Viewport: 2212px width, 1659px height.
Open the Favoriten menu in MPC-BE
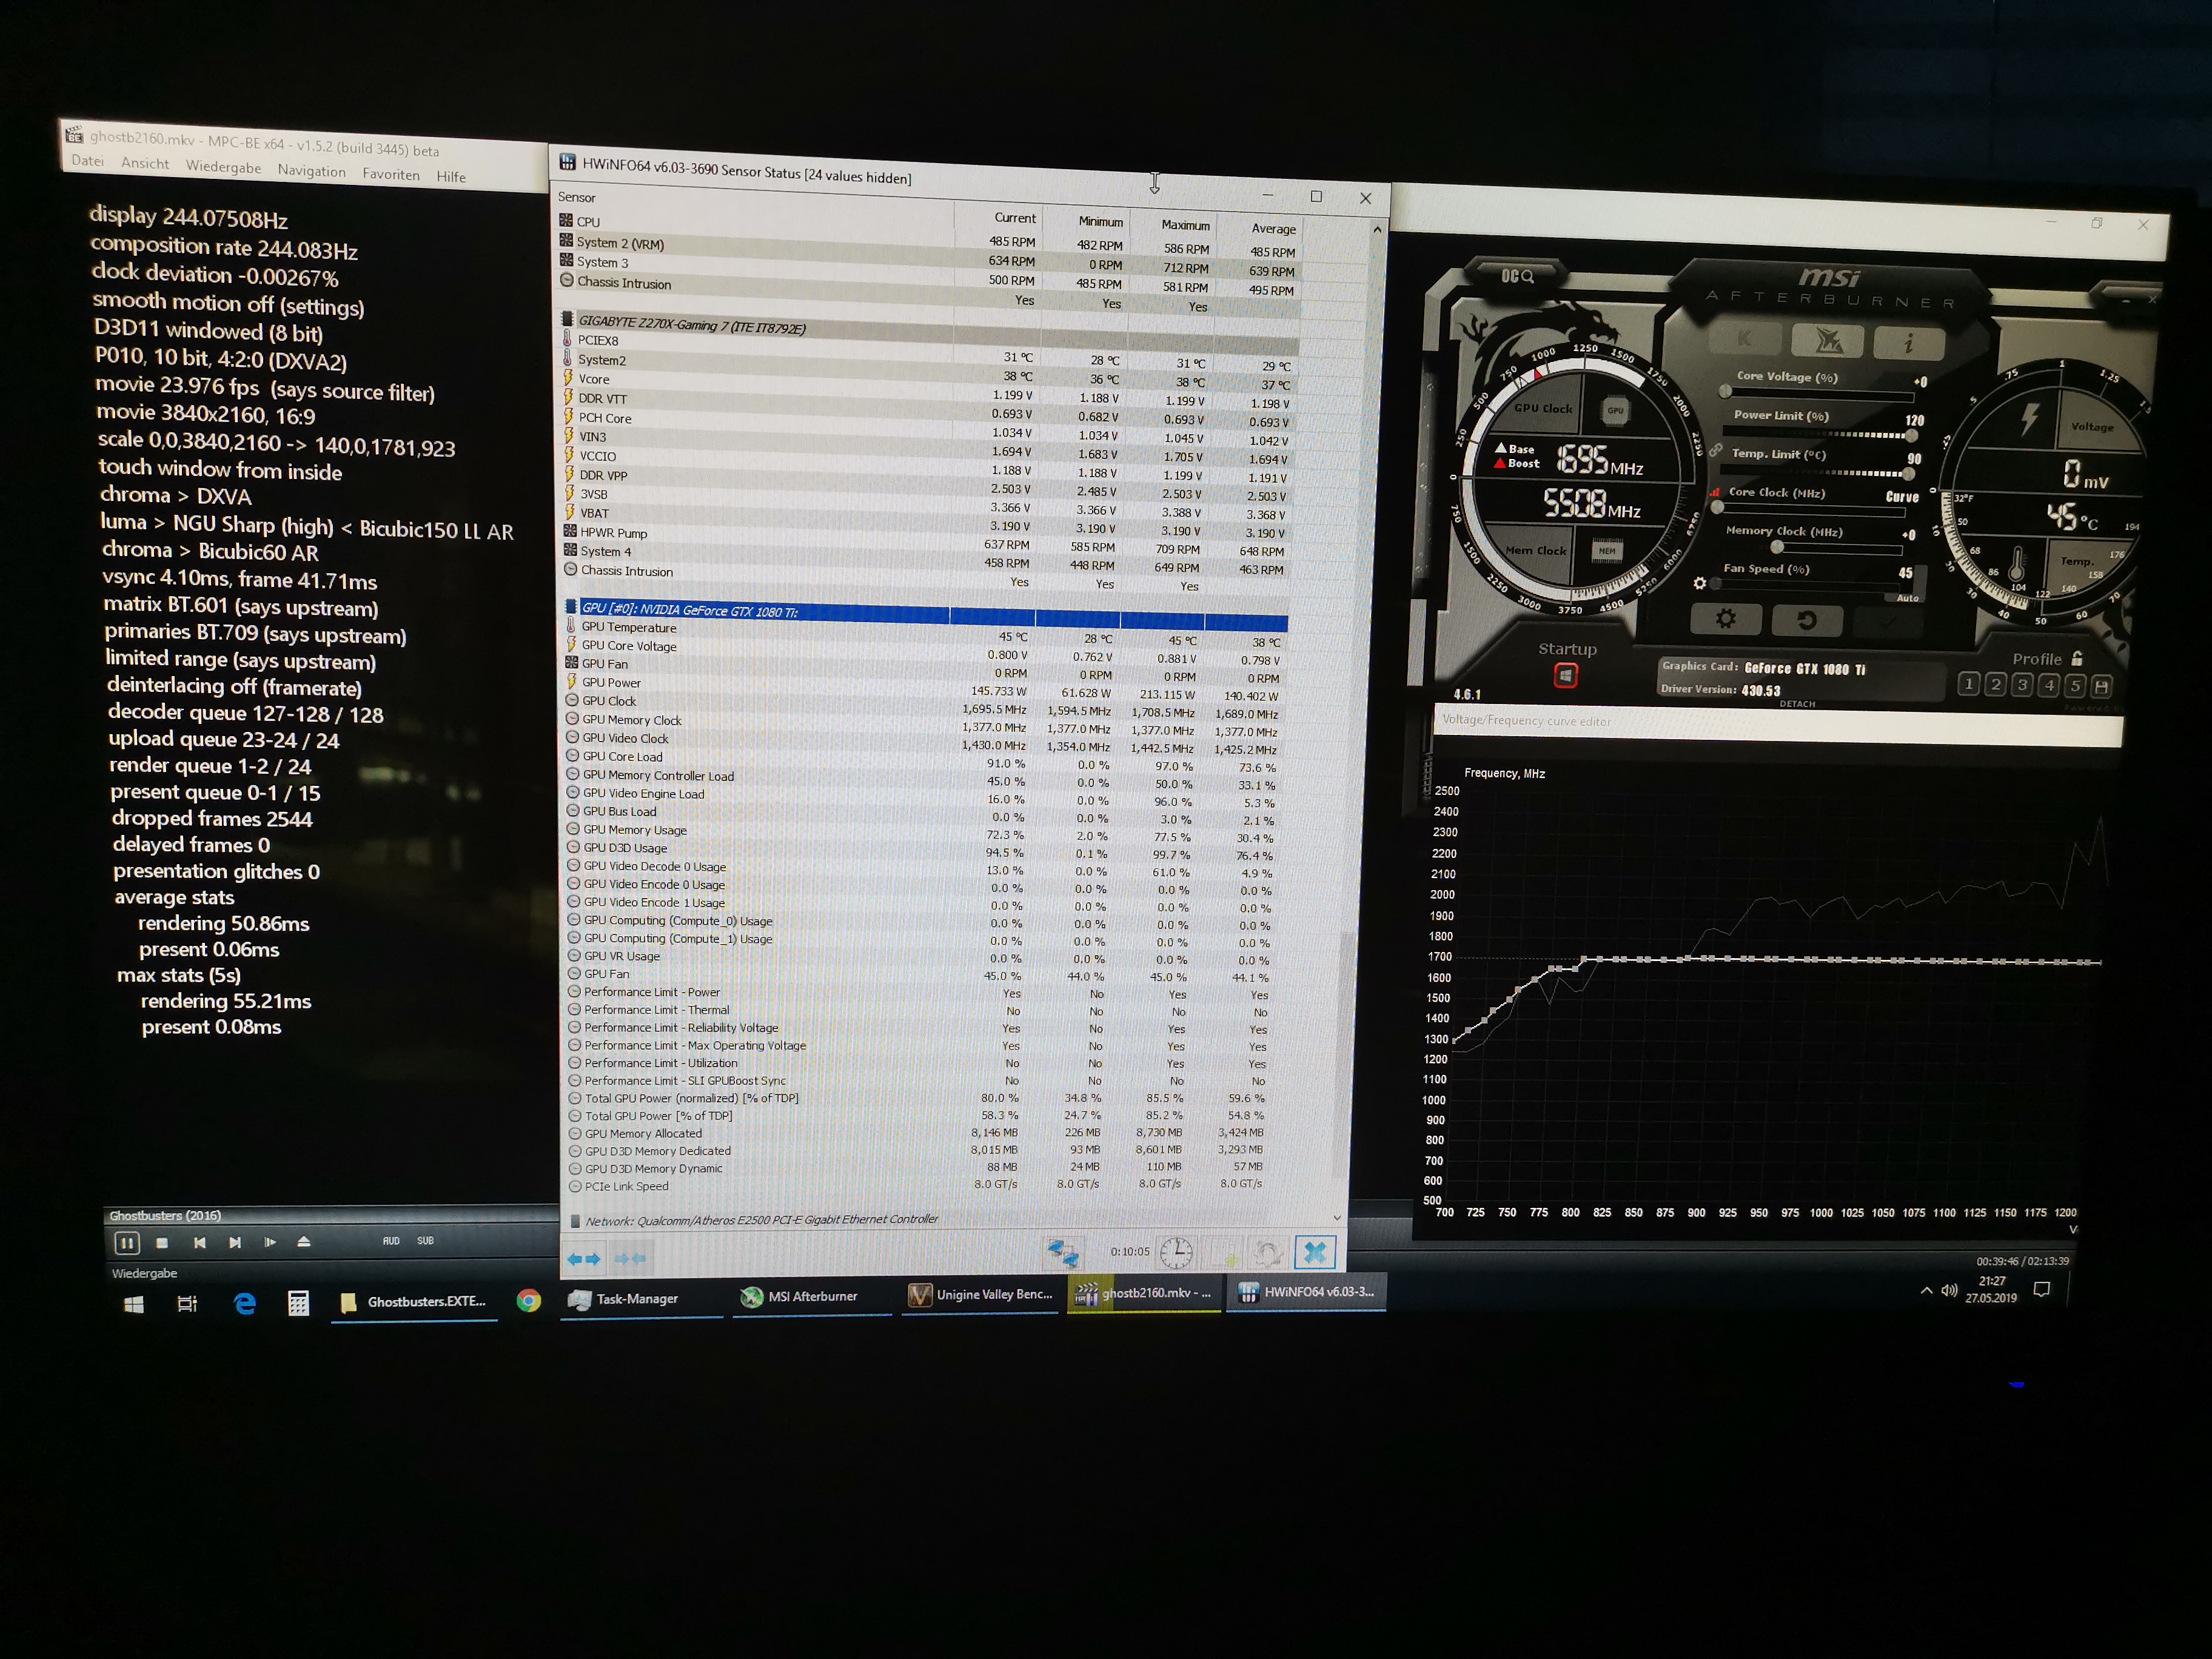tap(391, 174)
